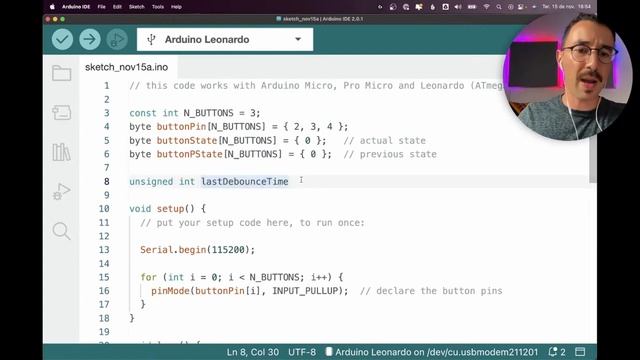Open the Arduino IDE application menu
Image resolution: width=640 pixels, height=360 pixels.
click(x=76, y=7)
